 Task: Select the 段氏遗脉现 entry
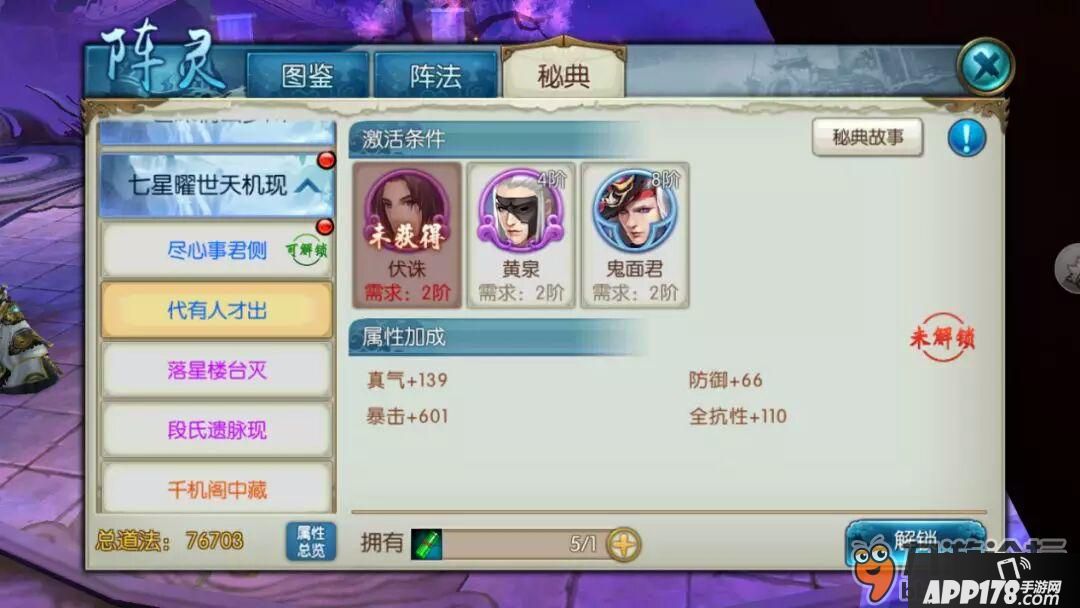[x=217, y=430]
